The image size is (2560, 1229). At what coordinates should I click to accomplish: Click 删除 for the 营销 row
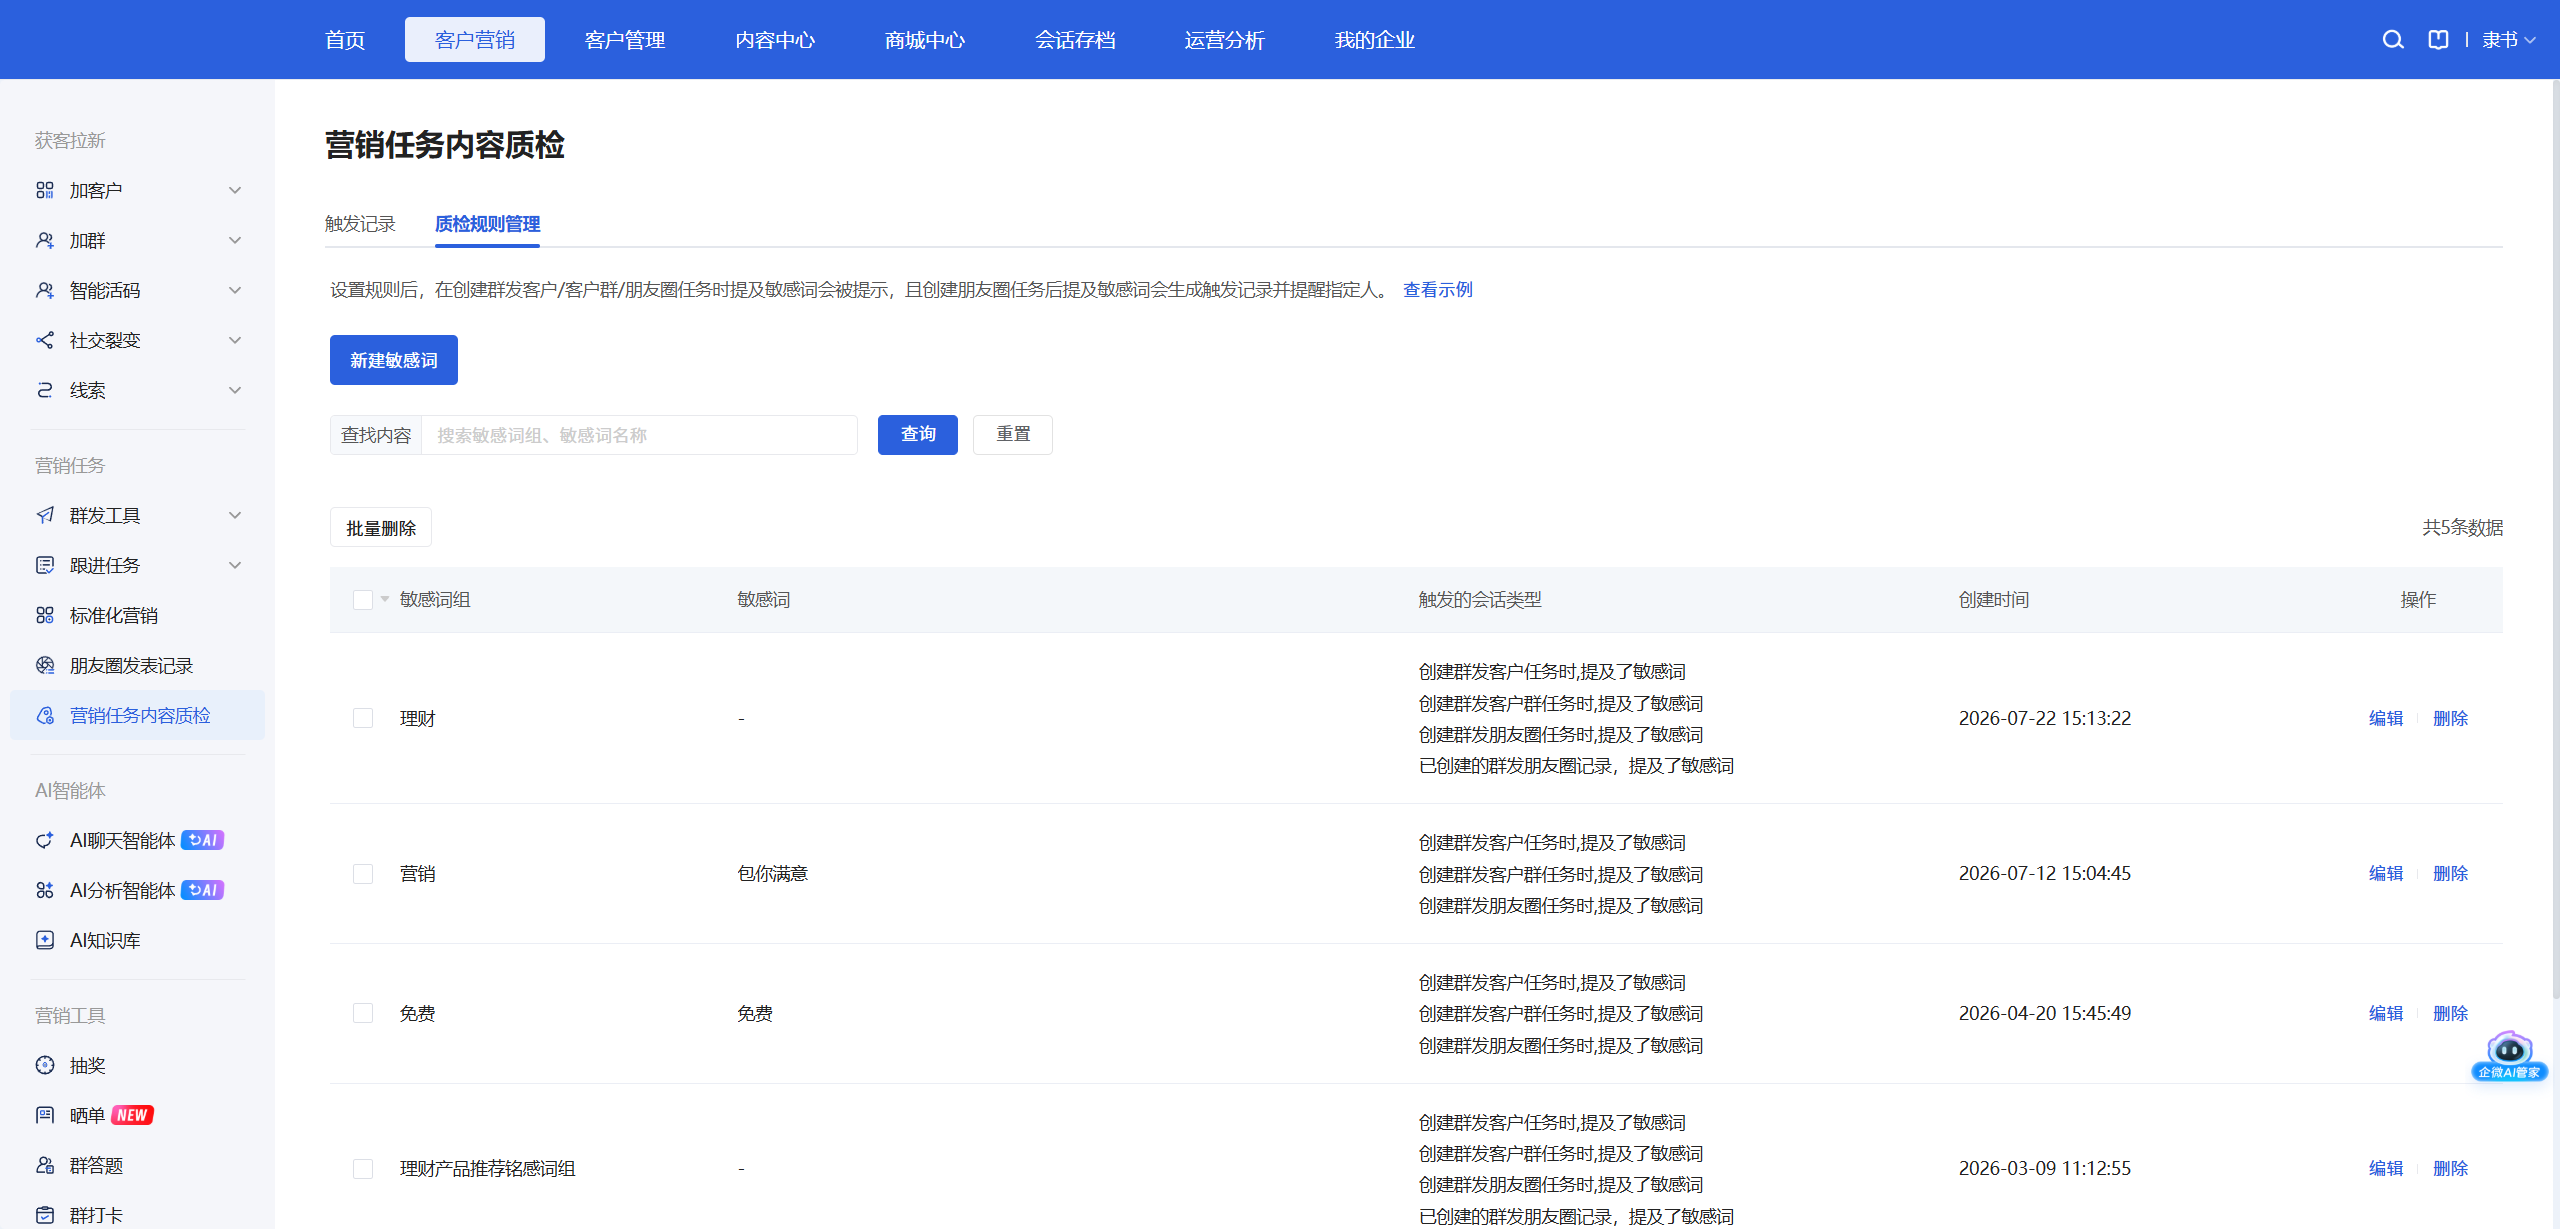coord(2450,874)
